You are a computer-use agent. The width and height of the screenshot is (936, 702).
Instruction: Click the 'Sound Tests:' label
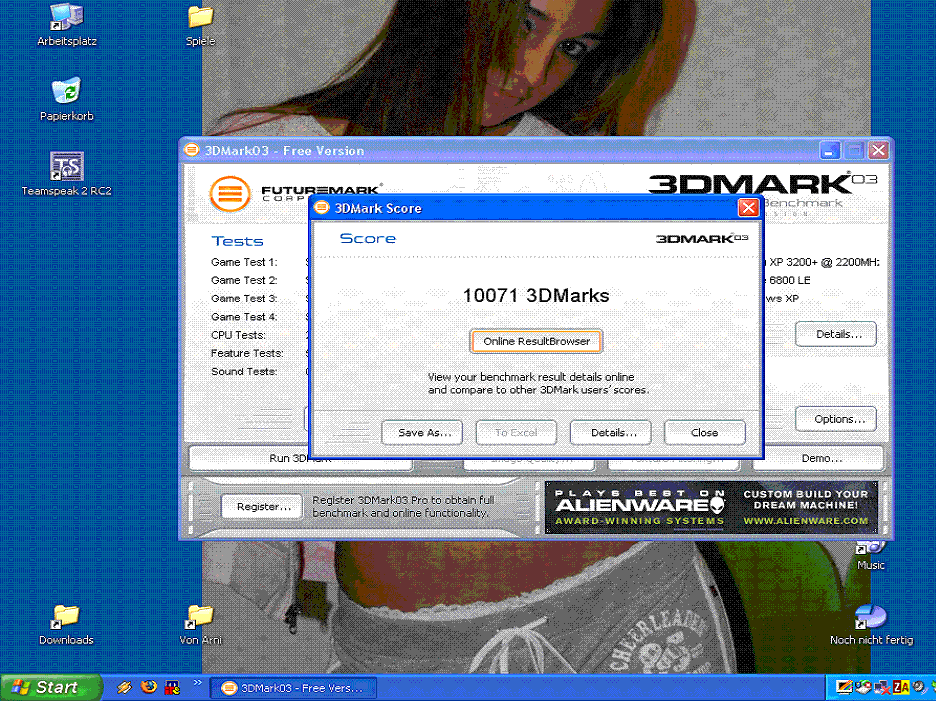click(244, 371)
